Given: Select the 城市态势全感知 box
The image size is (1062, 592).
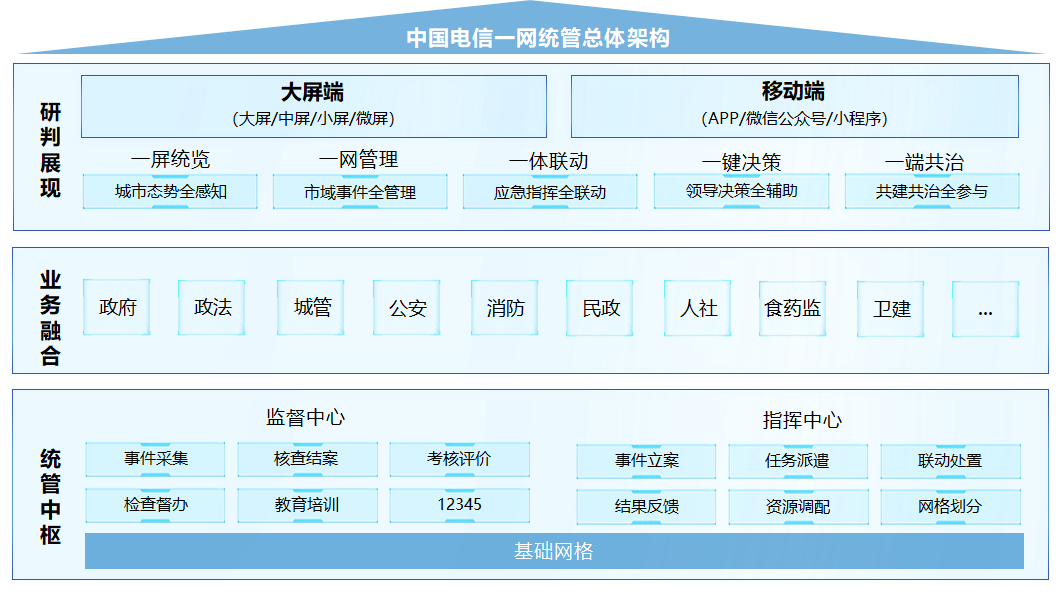Looking at the screenshot, I should pos(170,191).
